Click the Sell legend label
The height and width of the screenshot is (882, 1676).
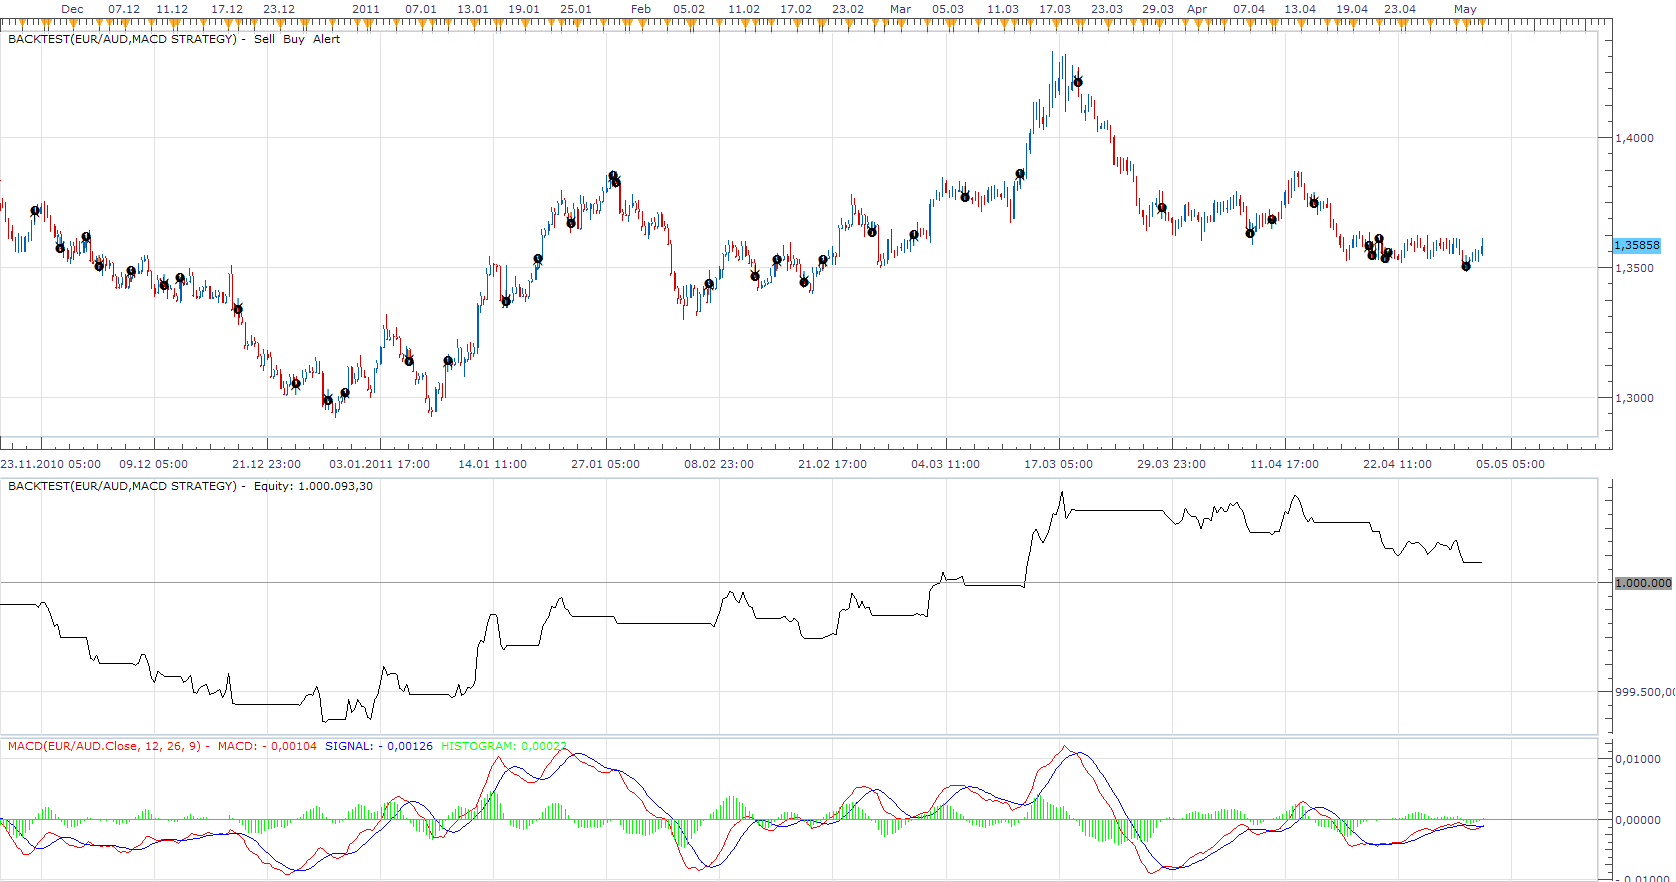pos(264,39)
